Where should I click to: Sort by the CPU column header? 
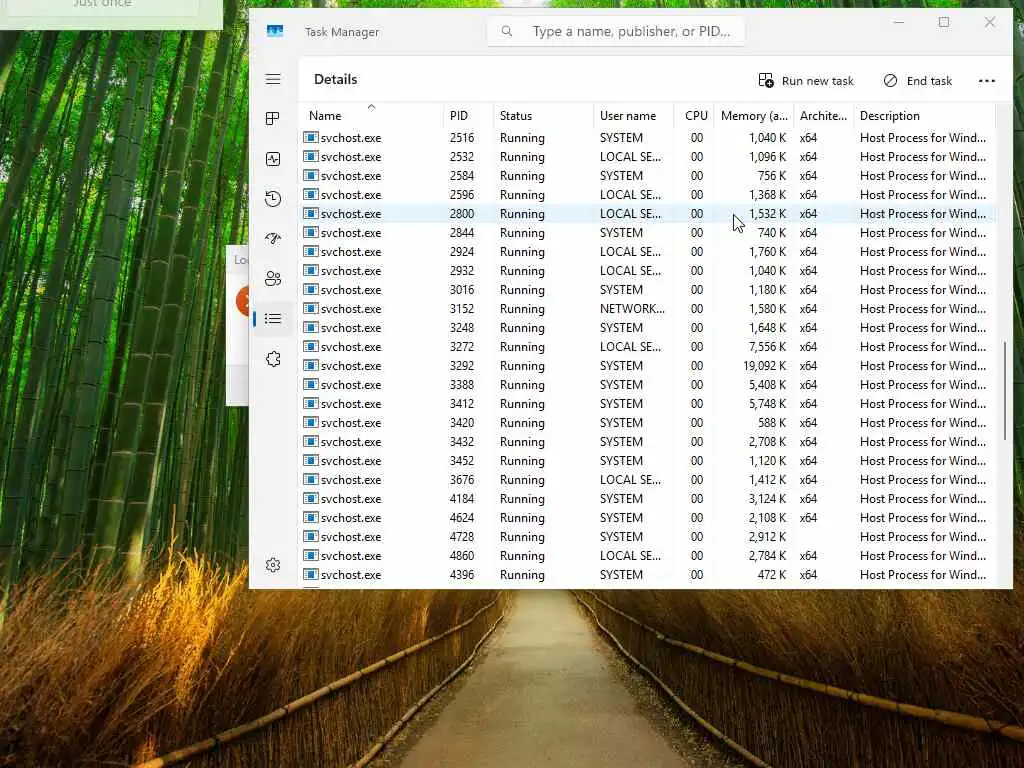694,116
